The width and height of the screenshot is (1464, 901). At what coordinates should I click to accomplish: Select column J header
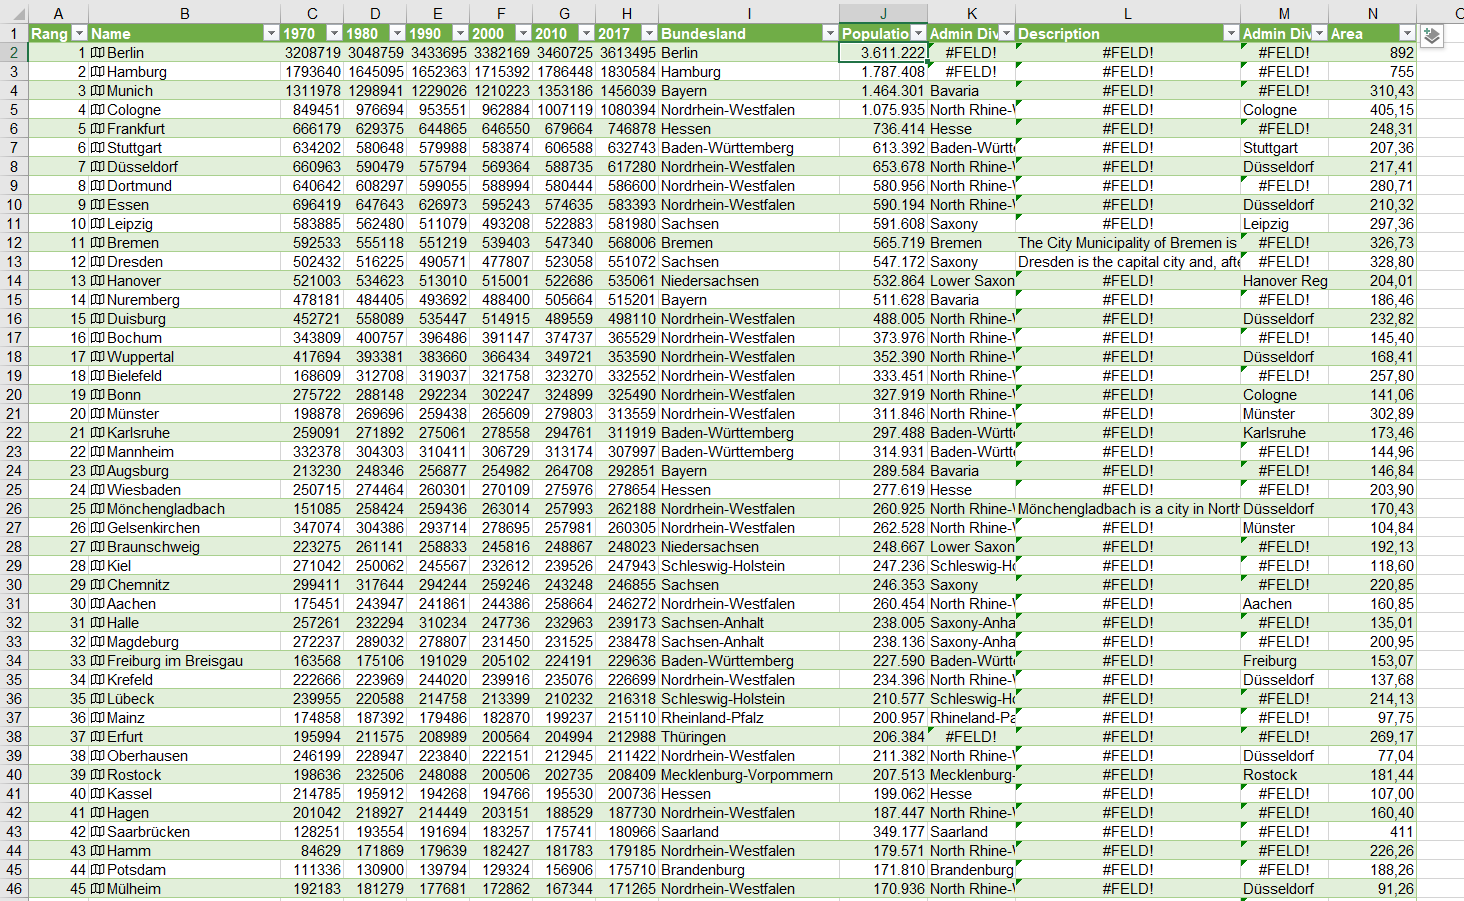tap(883, 13)
